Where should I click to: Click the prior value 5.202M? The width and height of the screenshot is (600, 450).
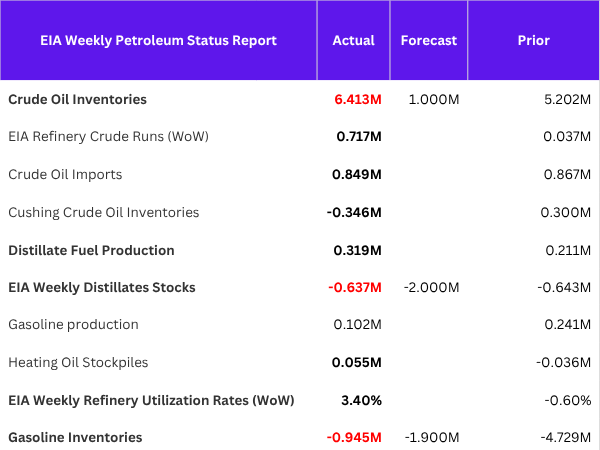coord(567,99)
